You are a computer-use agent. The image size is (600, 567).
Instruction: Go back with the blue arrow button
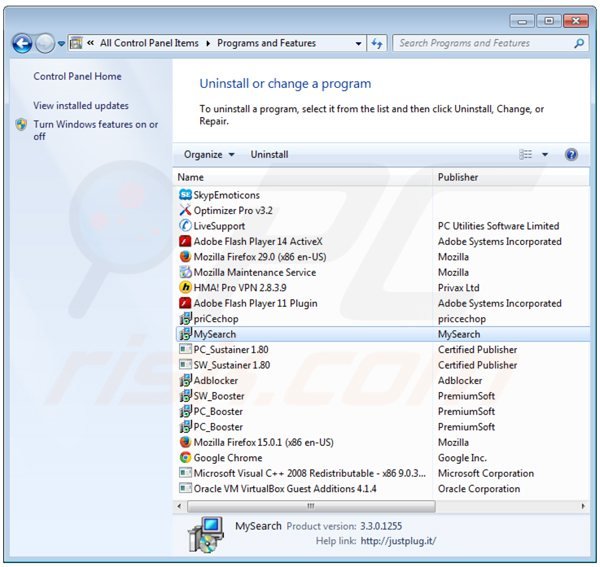(x=22, y=43)
